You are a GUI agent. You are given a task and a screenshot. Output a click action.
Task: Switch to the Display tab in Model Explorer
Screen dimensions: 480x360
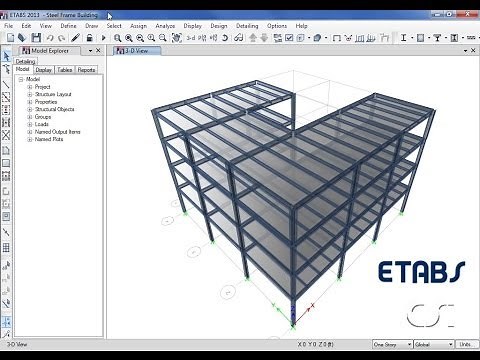pyautogui.click(x=44, y=70)
